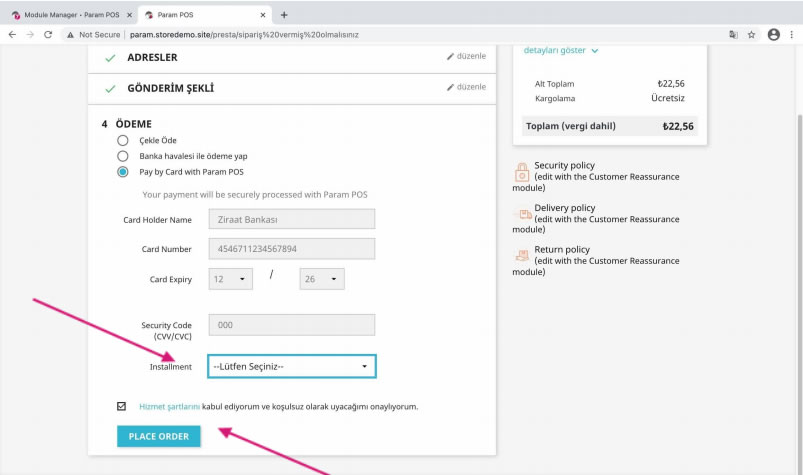The height and width of the screenshot is (475, 803).
Task: Select the Çekle Öde radio button
Action: pyautogui.click(x=122, y=140)
